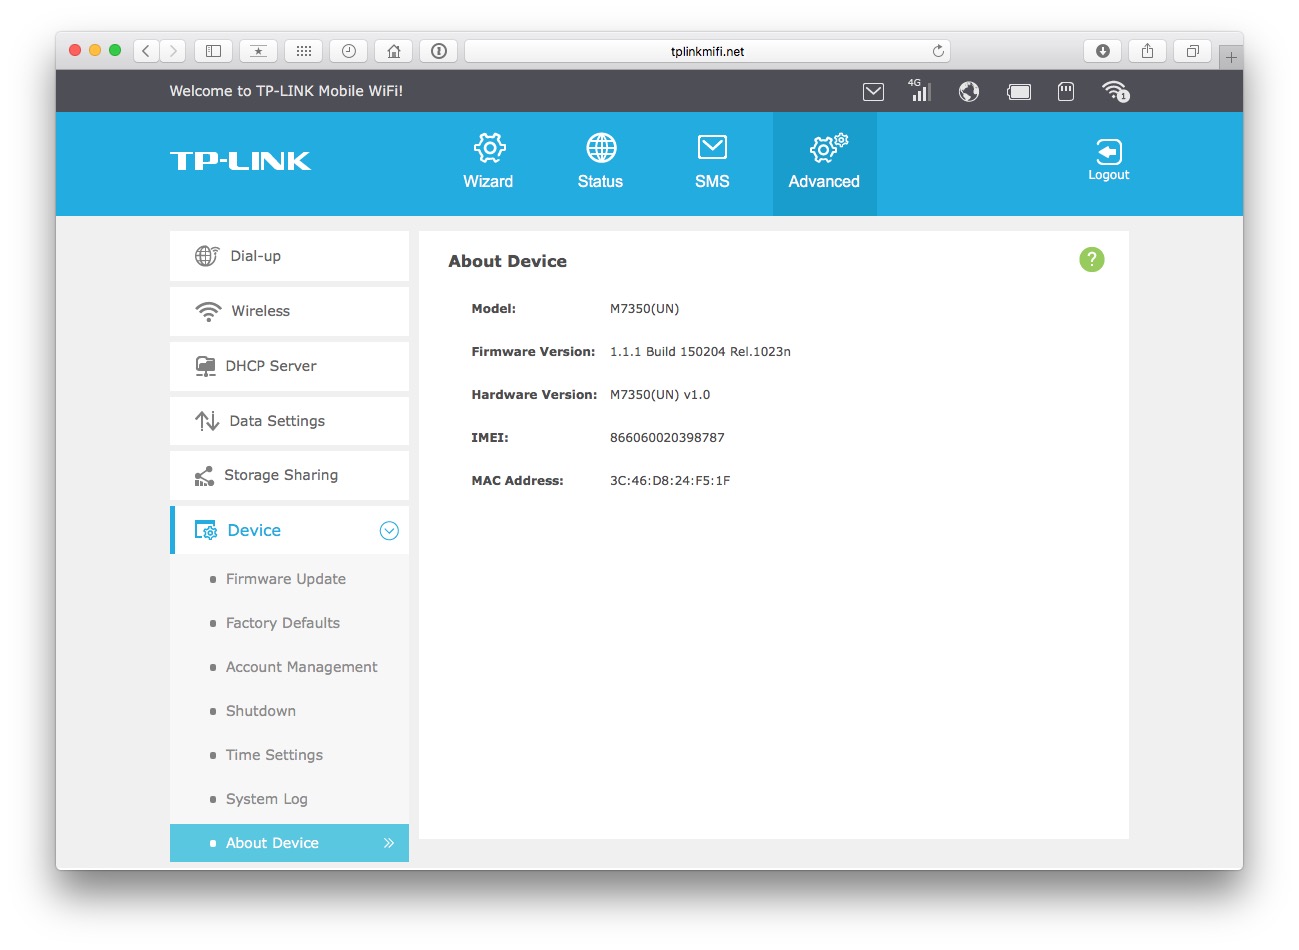1299x950 pixels.
Task: Select About Device in sidebar
Action: (289, 843)
